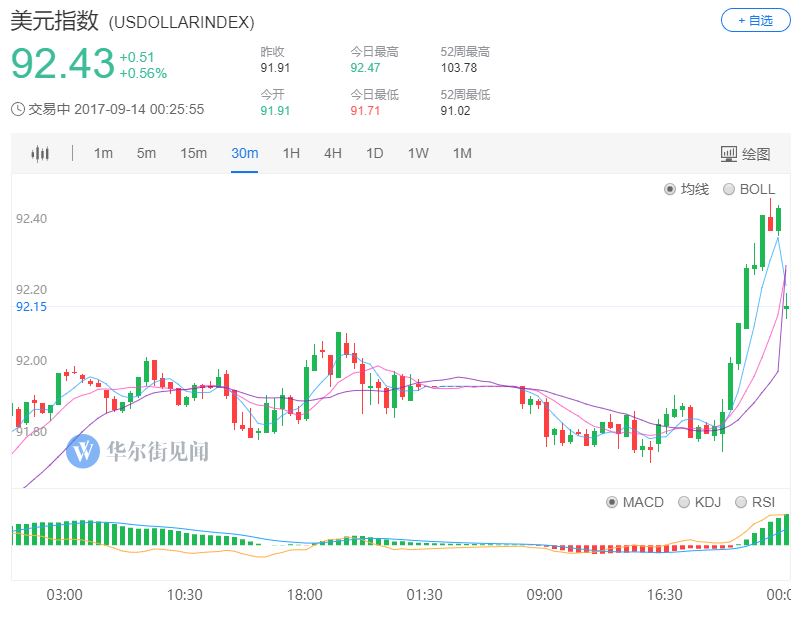805x617 pixels.
Task: Click the 自选 watchlist button
Action: (x=755, y=18)
